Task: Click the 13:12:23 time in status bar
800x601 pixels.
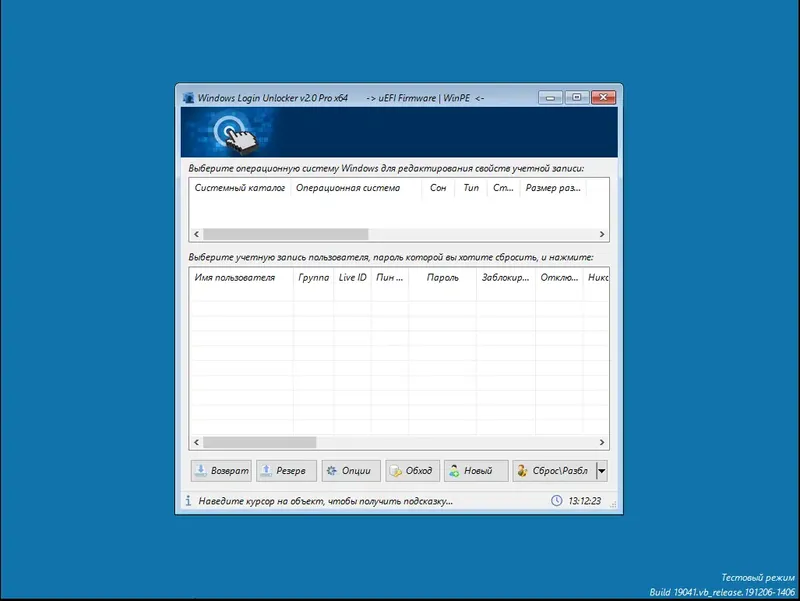Action: pos(585,501)
